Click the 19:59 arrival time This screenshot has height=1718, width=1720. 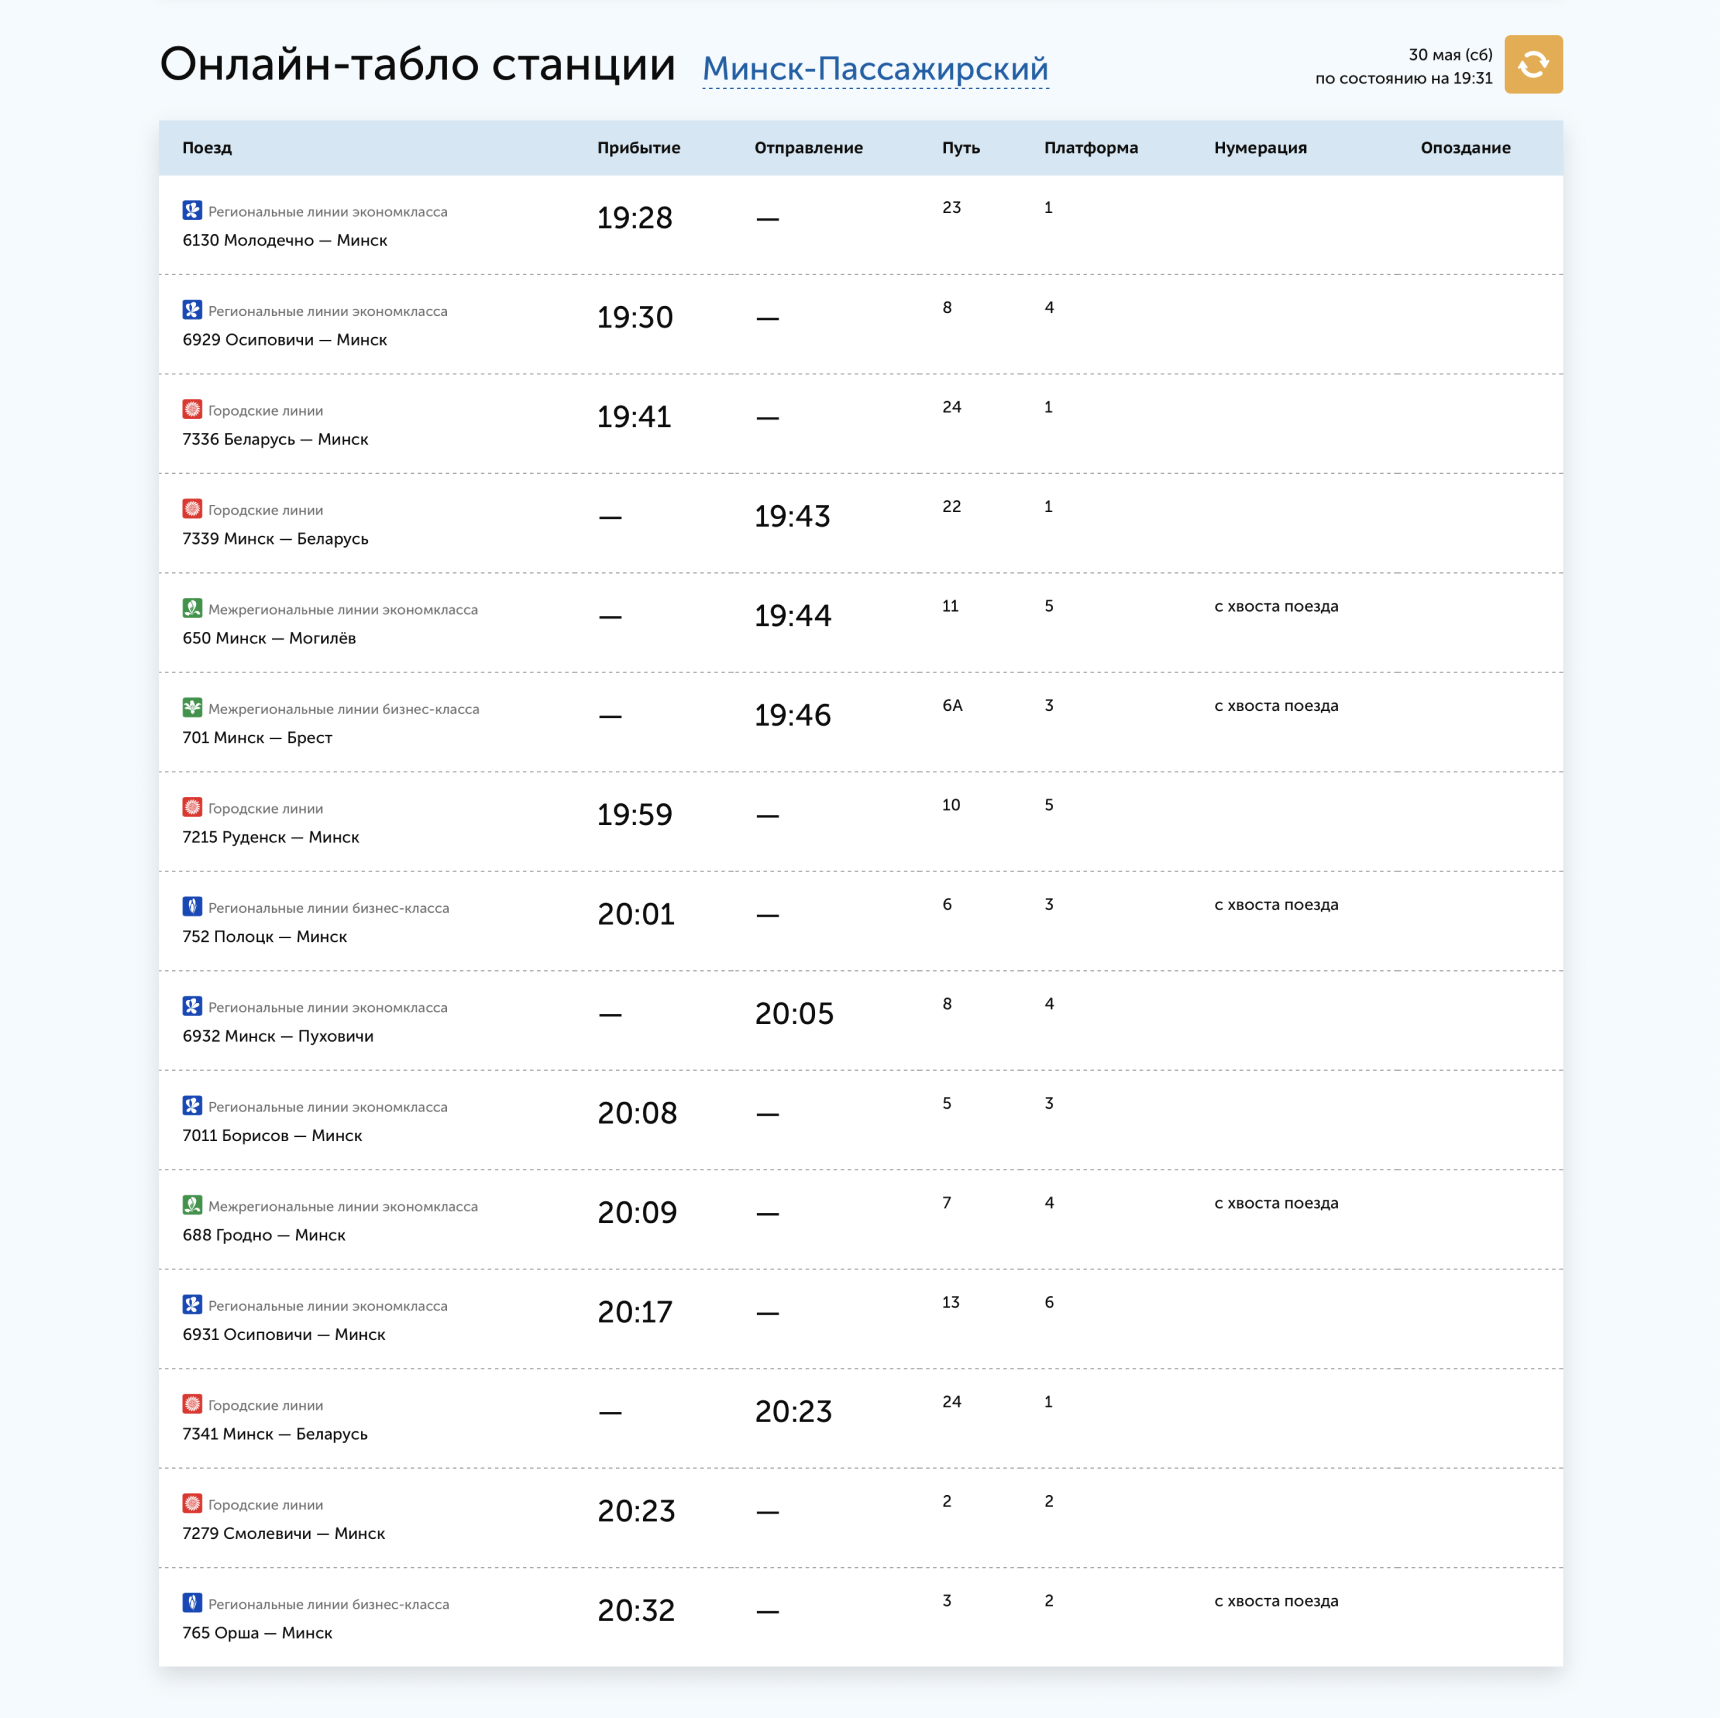[635, 815]
